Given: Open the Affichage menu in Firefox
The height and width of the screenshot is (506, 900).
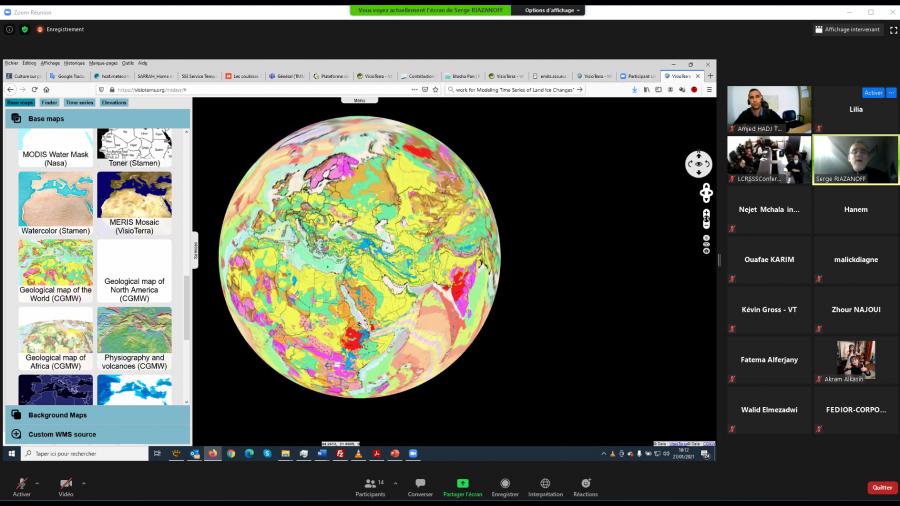Looking at the screenshot, I should (x=50, y=63).
